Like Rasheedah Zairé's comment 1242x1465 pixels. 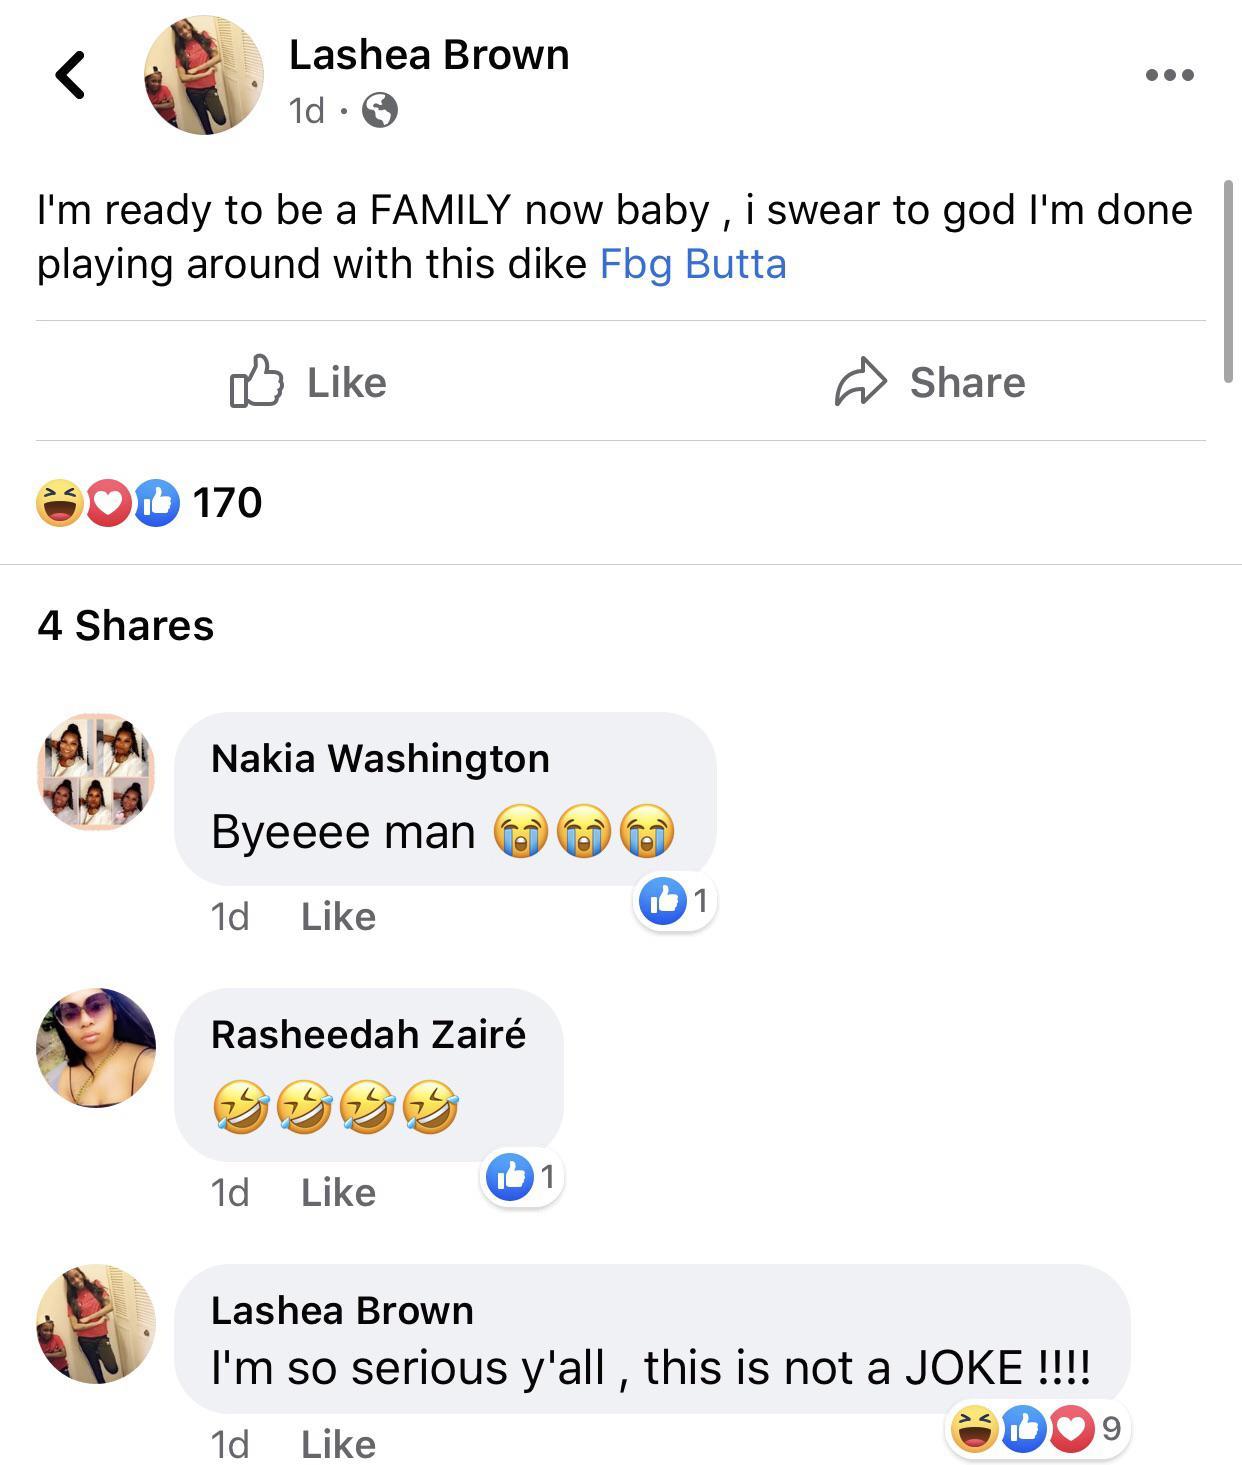pyautogui.click(x=338, y=1192)
